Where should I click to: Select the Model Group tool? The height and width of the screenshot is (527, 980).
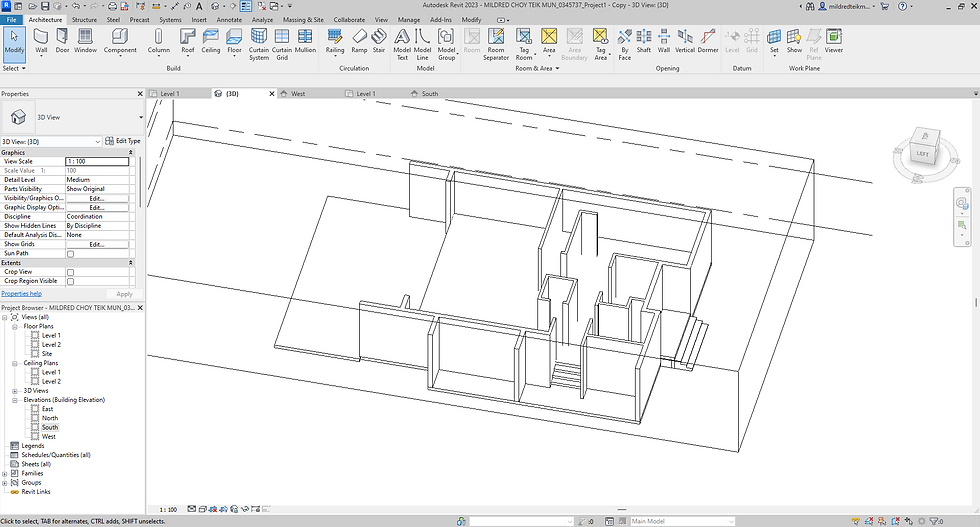point(446,44)
